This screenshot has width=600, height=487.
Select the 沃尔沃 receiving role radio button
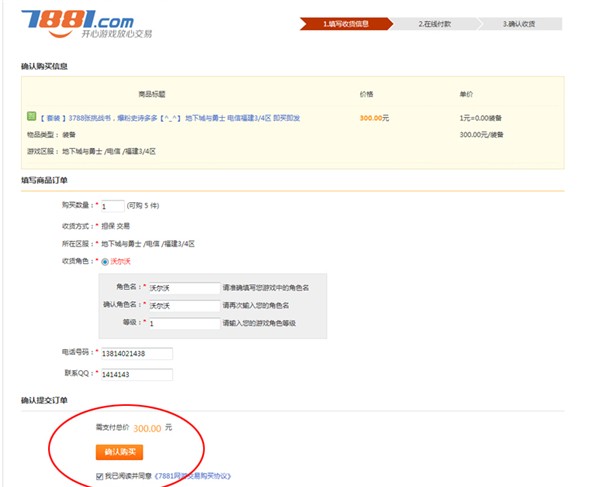click(105, 261)
